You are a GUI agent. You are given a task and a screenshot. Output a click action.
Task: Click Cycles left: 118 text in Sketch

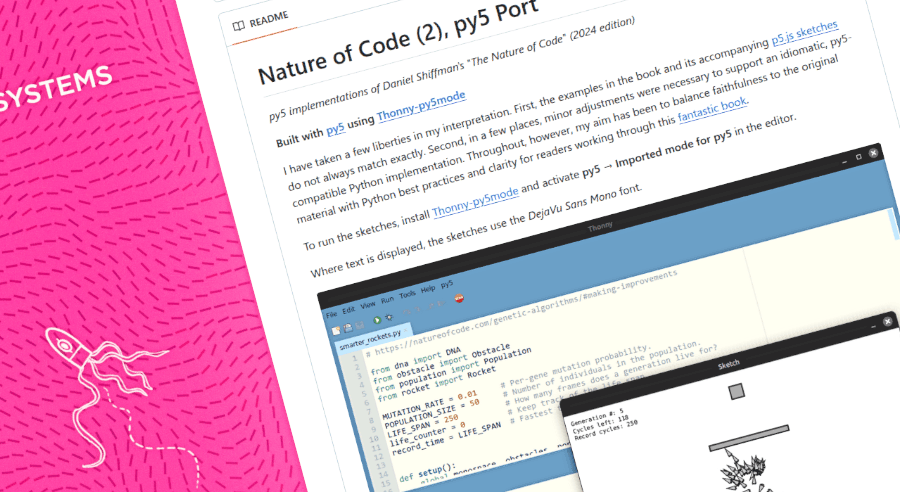[600, 424]
